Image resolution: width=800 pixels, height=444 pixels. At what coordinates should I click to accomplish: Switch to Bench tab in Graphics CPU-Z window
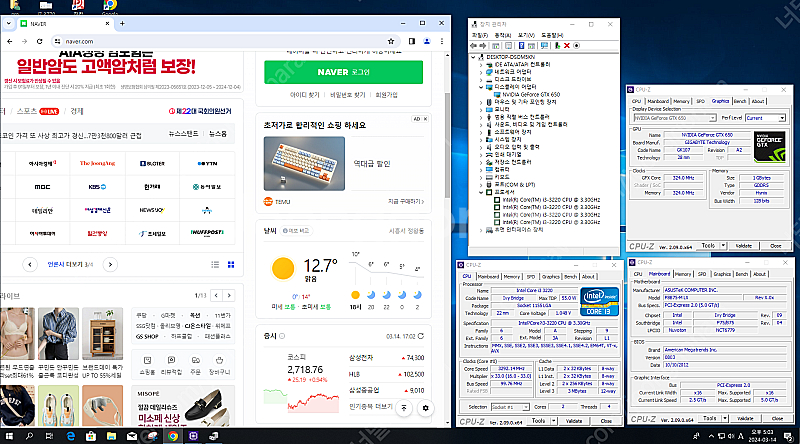click(x=740, y=101)
